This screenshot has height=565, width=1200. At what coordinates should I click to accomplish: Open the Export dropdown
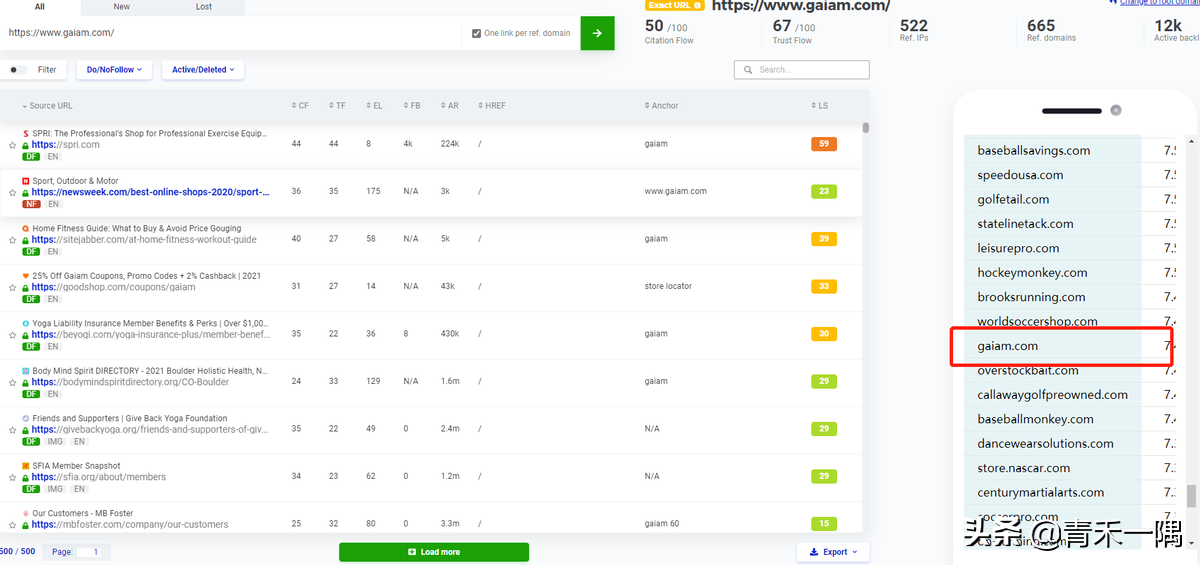click(832, 552)
